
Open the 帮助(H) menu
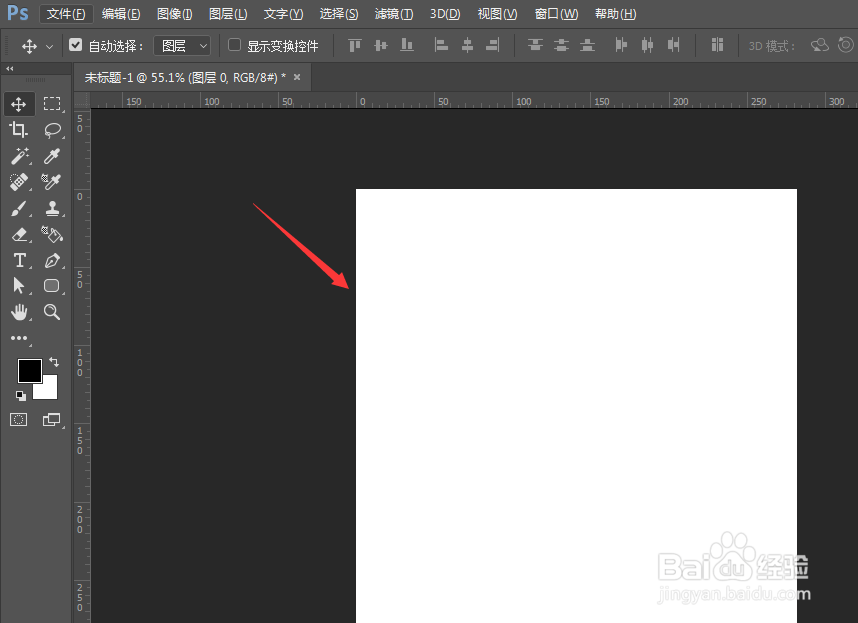tap(616, 14)
